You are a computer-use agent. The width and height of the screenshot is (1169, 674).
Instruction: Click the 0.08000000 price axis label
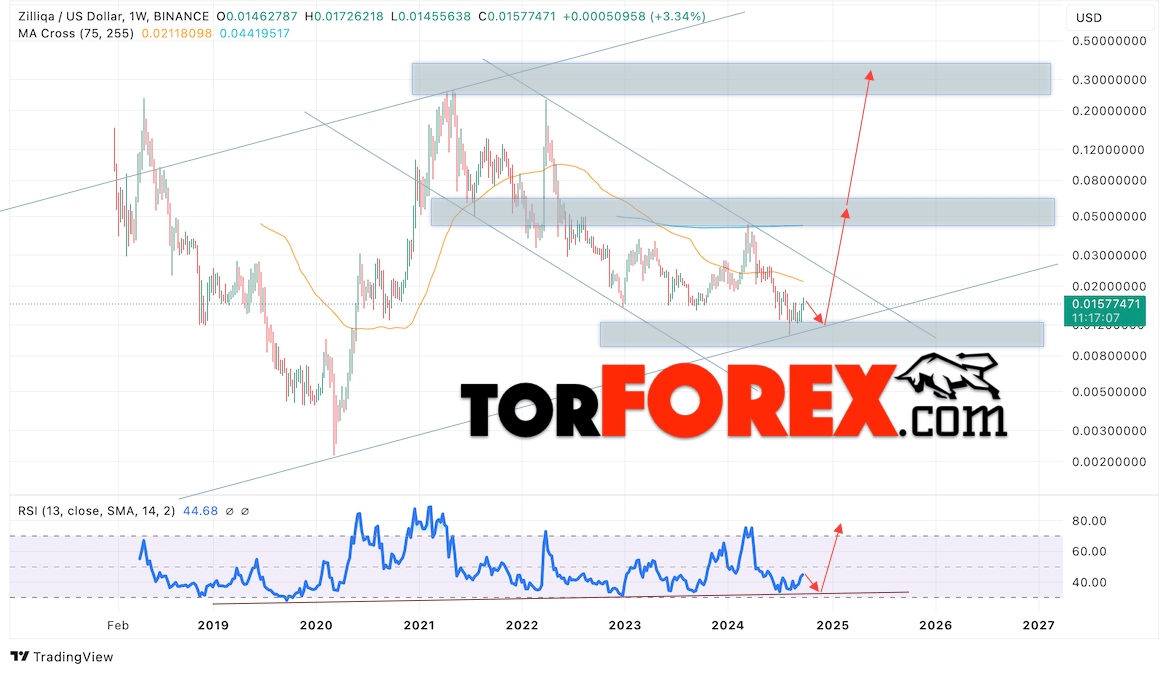coord(1109,180)
